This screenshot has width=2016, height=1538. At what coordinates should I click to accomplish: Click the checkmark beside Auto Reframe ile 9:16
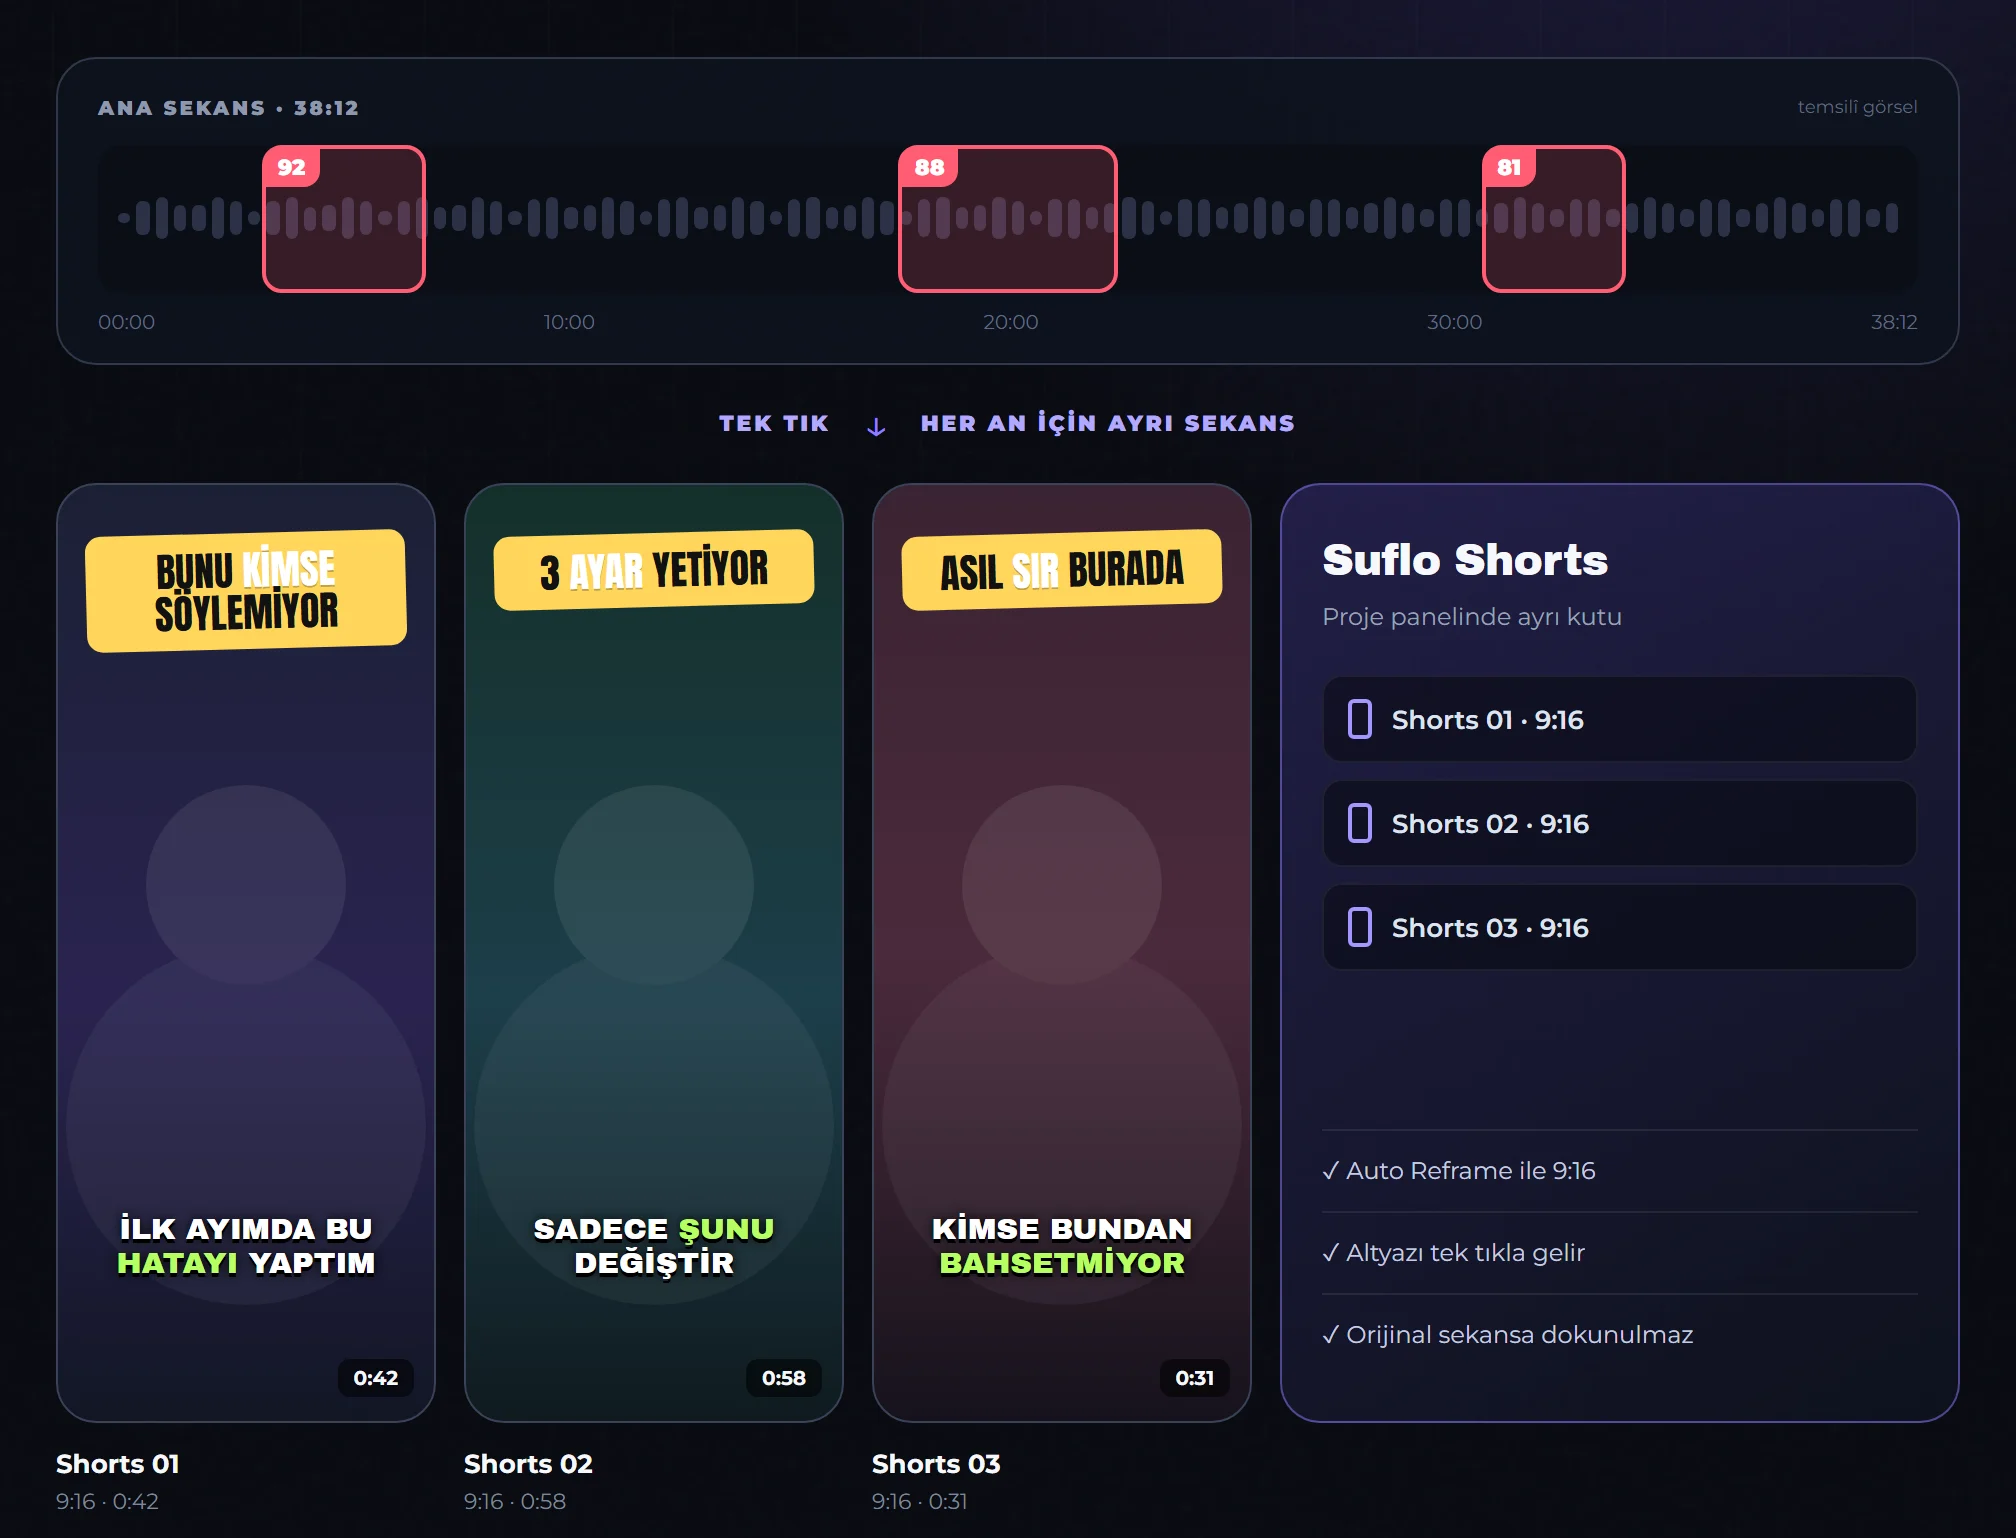[x=1330, y=1171]
